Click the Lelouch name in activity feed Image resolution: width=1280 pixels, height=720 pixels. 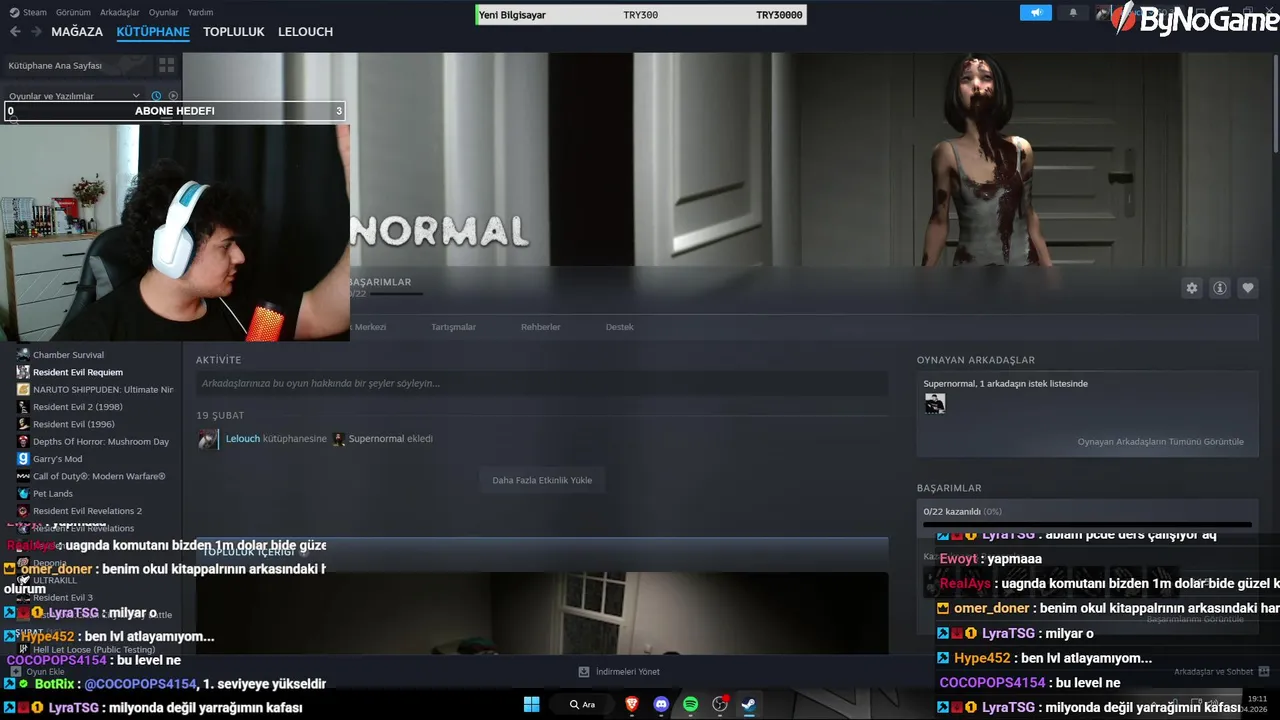coord(242,439)
